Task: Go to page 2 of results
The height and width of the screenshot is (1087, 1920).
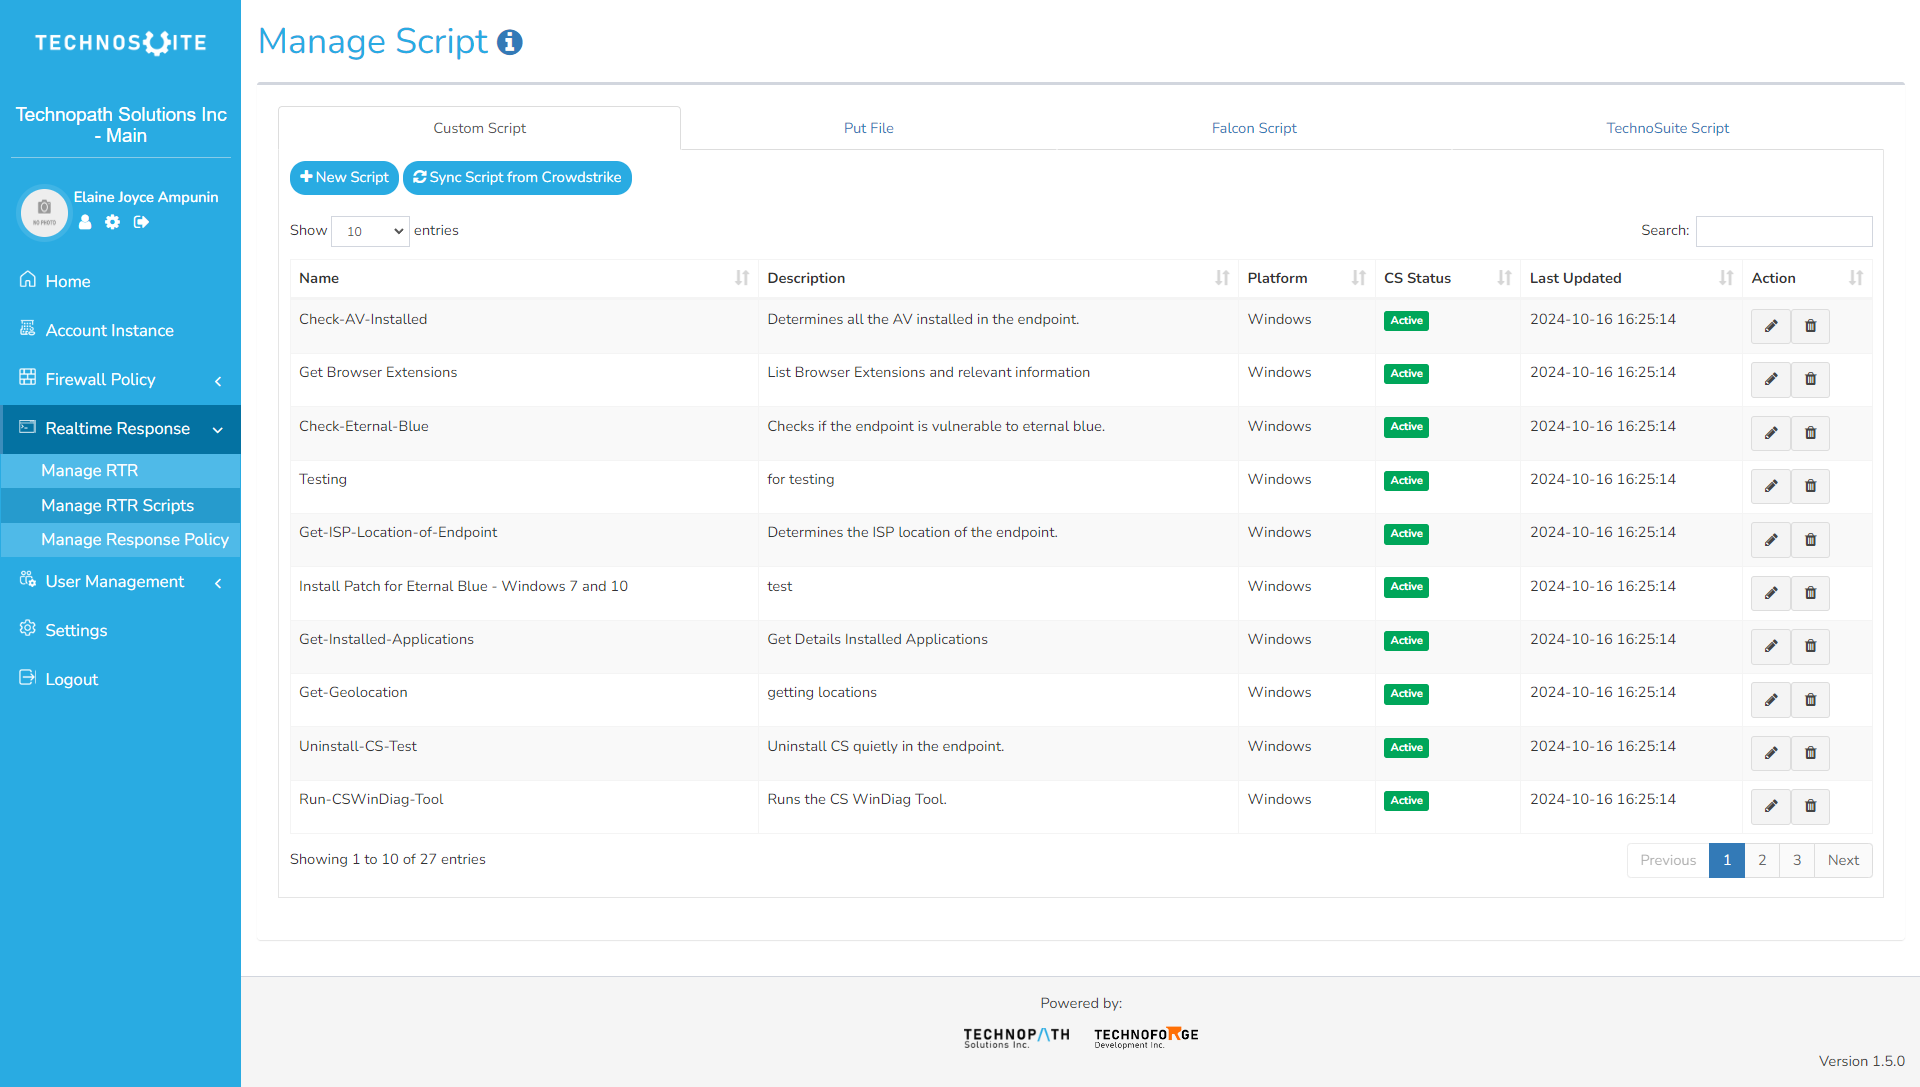Action: (x=1762, y=860)
